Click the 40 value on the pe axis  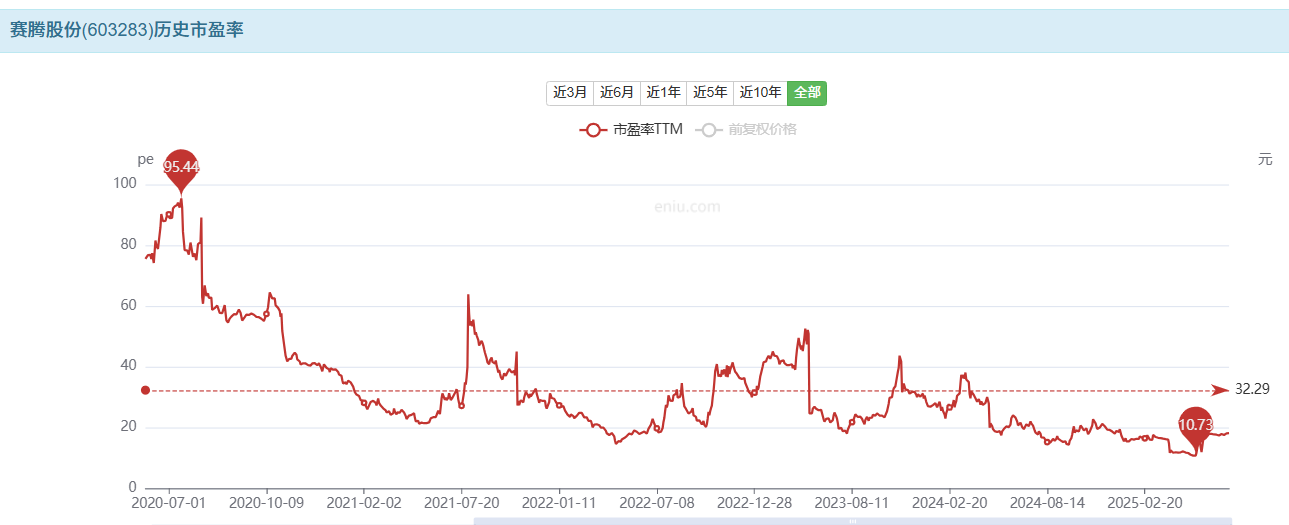click(x=130, y=366)
